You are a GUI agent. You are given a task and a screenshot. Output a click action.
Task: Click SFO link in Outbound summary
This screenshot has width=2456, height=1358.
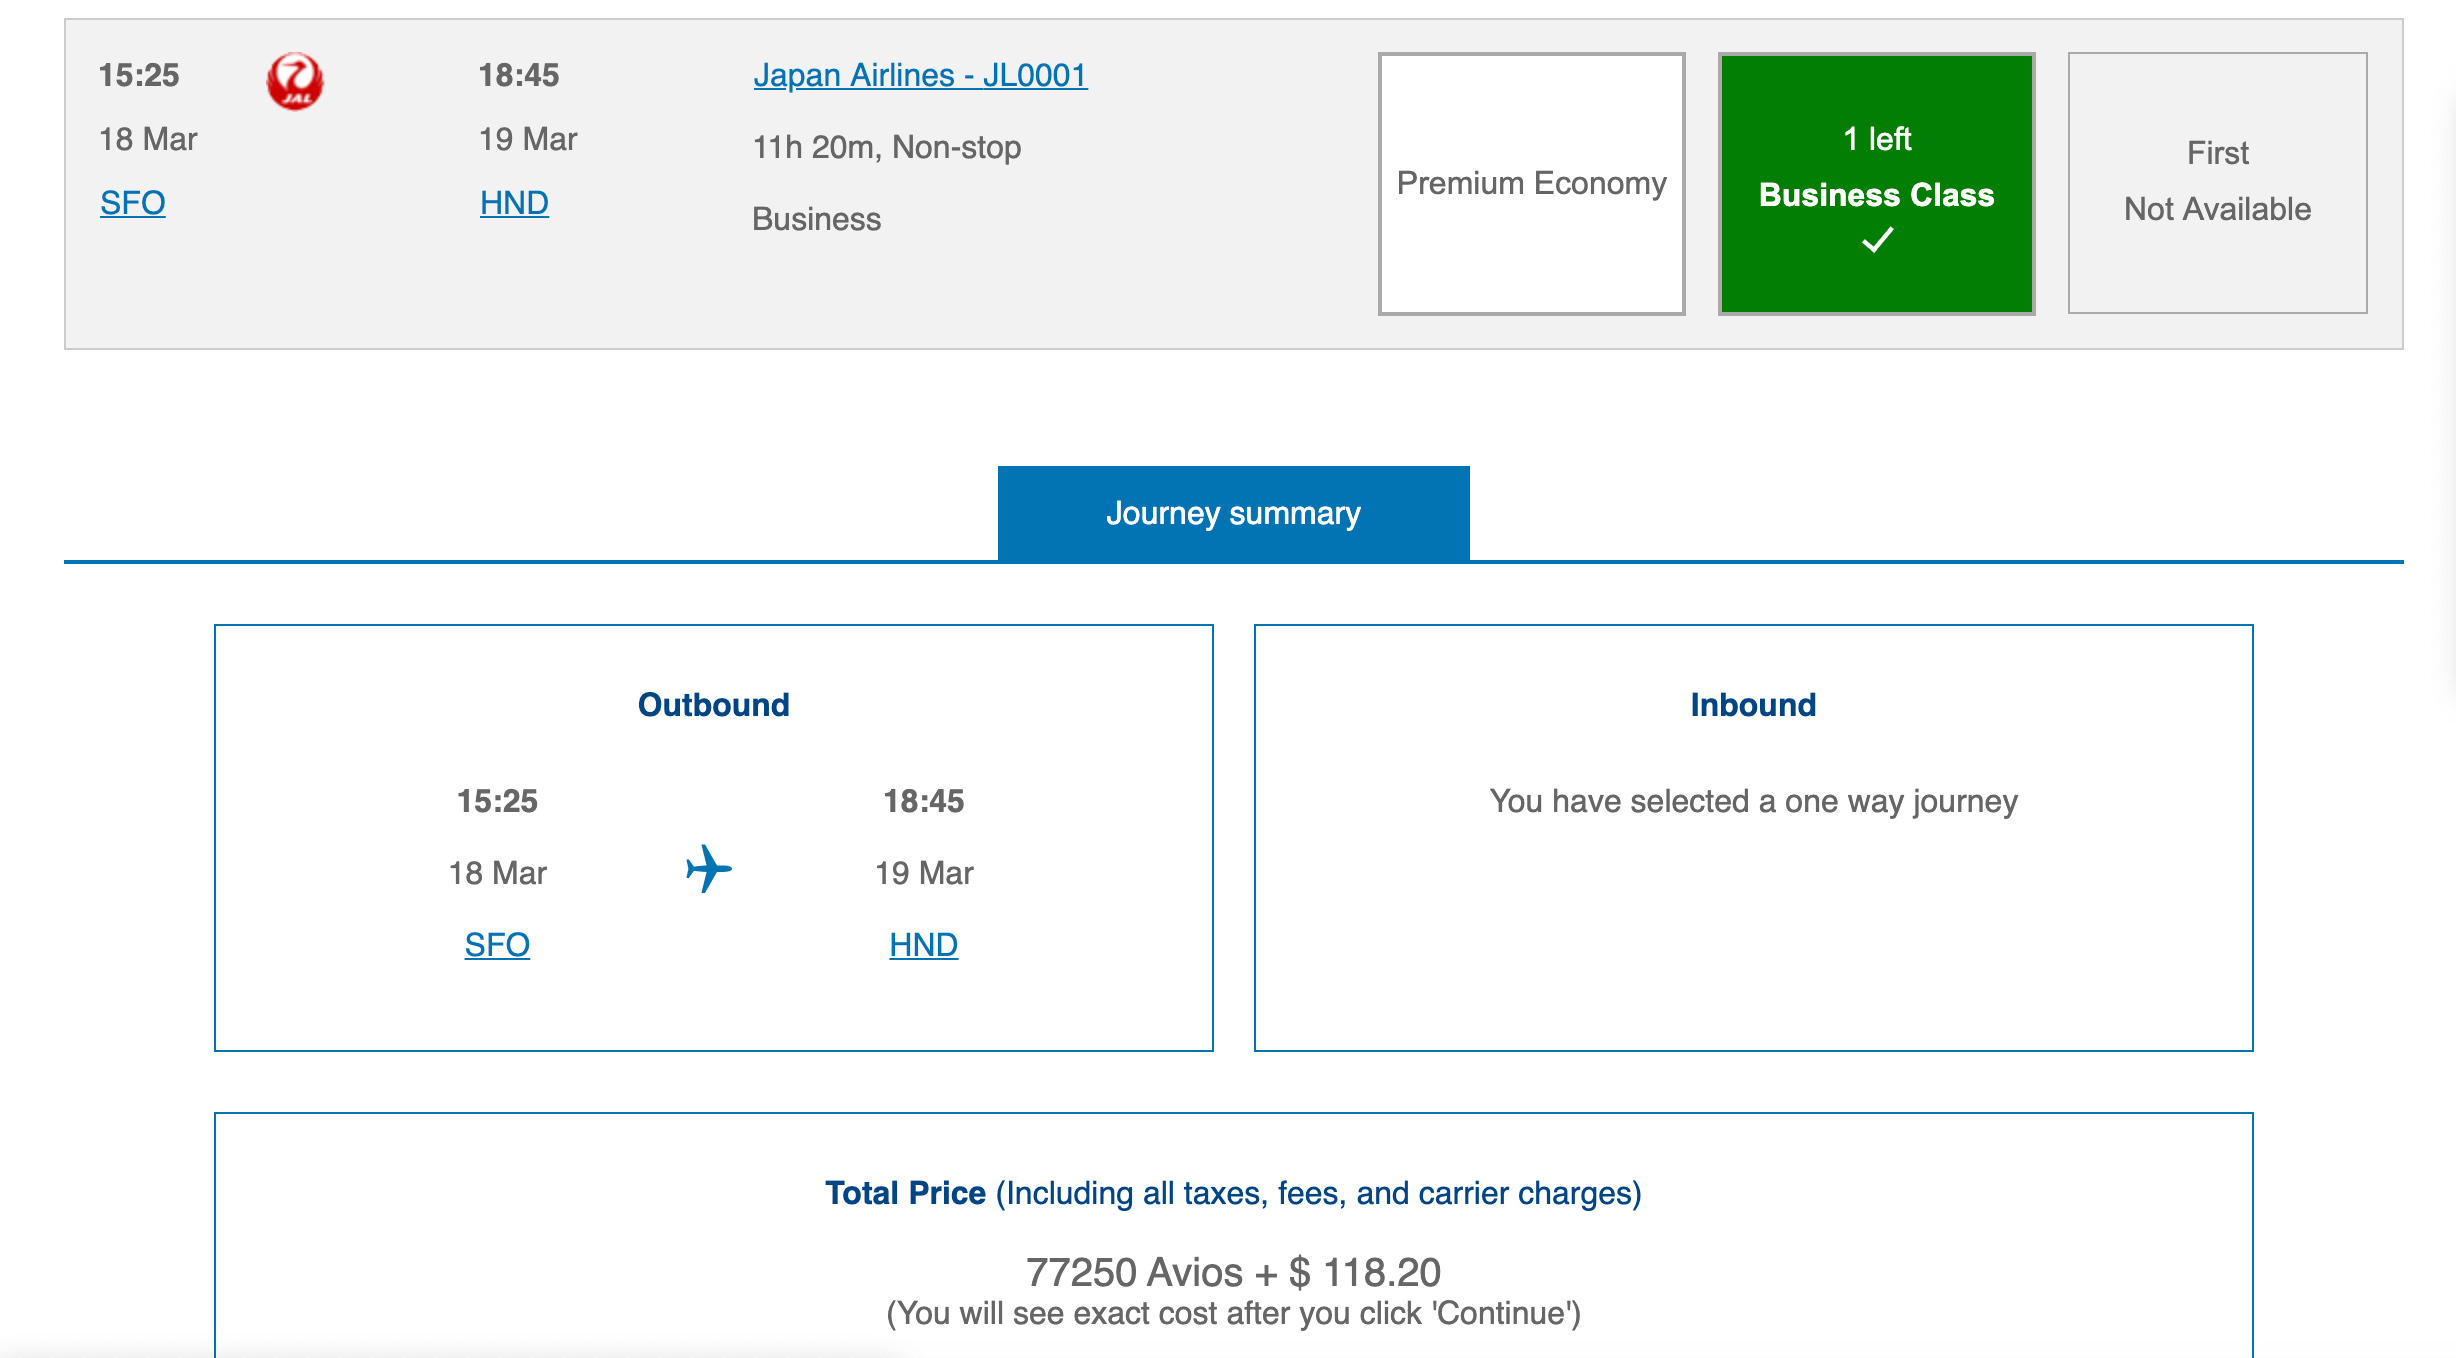click(x=497, y=945)
